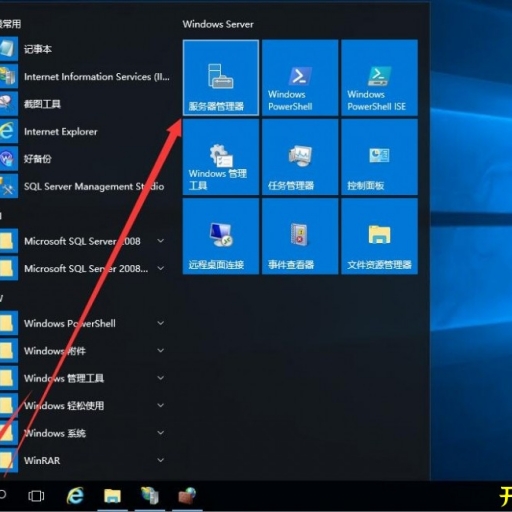Expand the Windows 管理工具 folder chevron
Image resolution: width=512 pixels, height=512 pixels.
click(x=161, y=378)
